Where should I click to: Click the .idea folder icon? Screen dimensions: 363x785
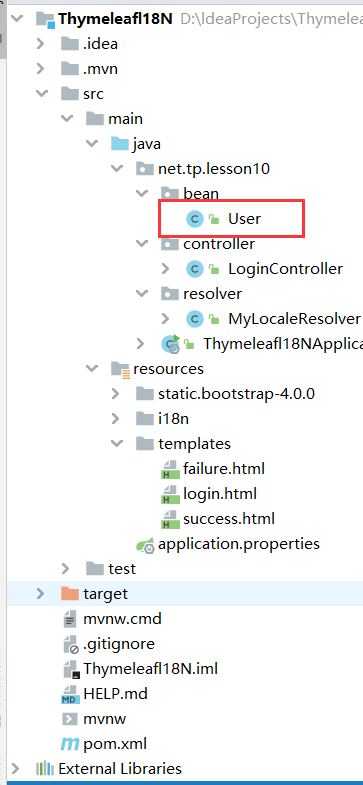pos(70,44)
